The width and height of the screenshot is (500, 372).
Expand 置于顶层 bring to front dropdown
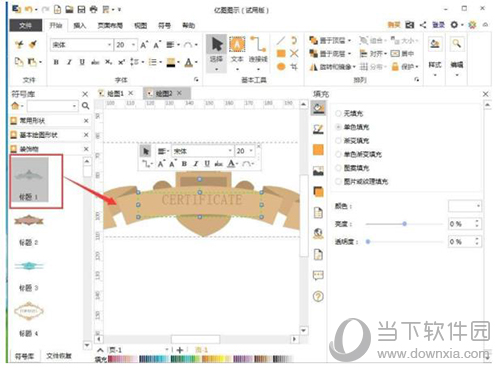[x=349, y=41]
